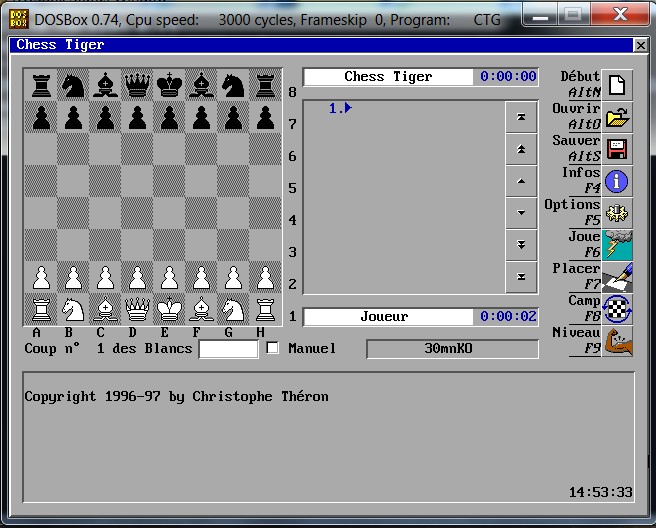The width and height of the screenshot is (656, 528).
Task: Enable the Manuel checkbox
Action: coord(272,348)
